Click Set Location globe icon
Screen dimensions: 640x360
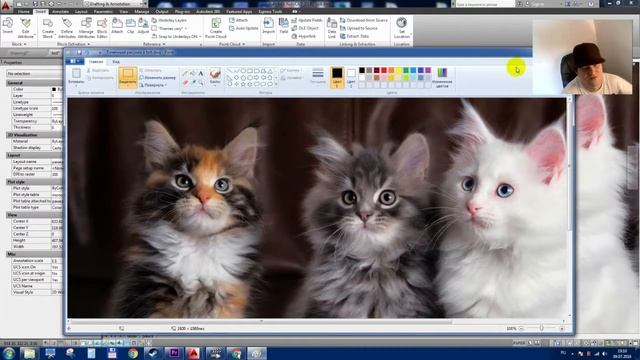click(x=402, y=27)
